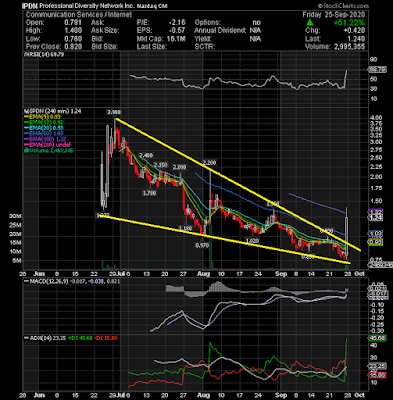Viewport: 393px width, 400px height.
Task: Click the Ask Size label
Action: (104, 31)
